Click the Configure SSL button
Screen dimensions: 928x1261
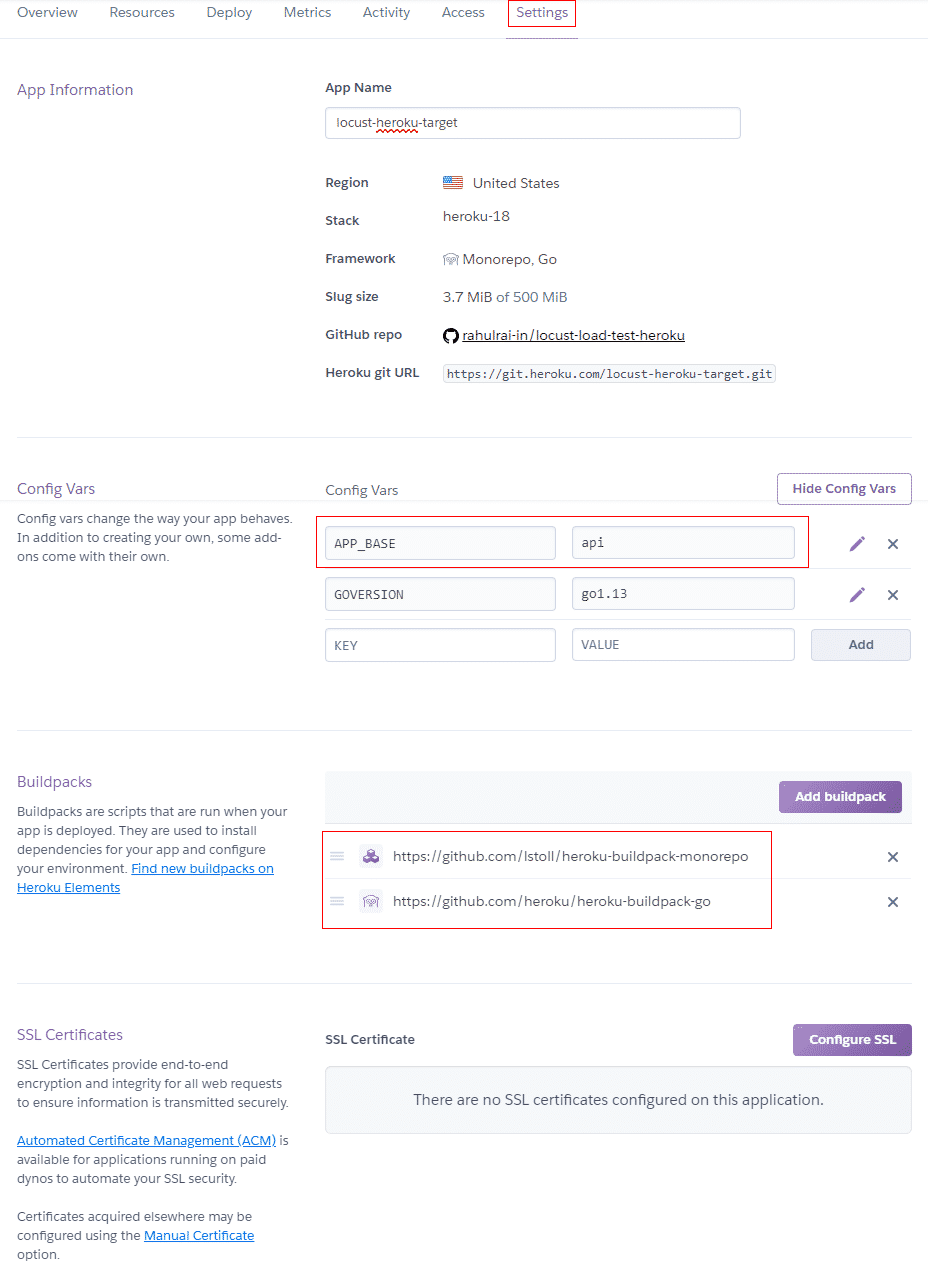point(852,1039)
